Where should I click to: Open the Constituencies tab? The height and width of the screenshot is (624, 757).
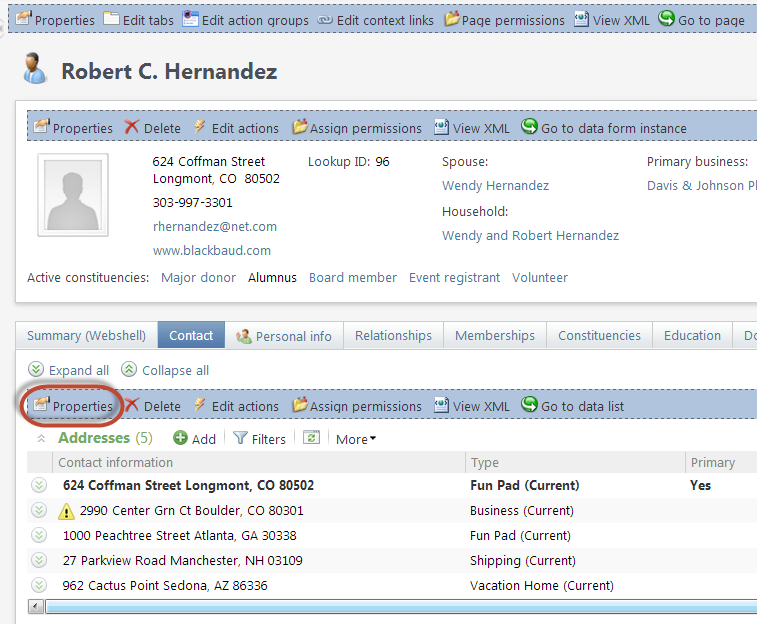(x=599, y=335)
